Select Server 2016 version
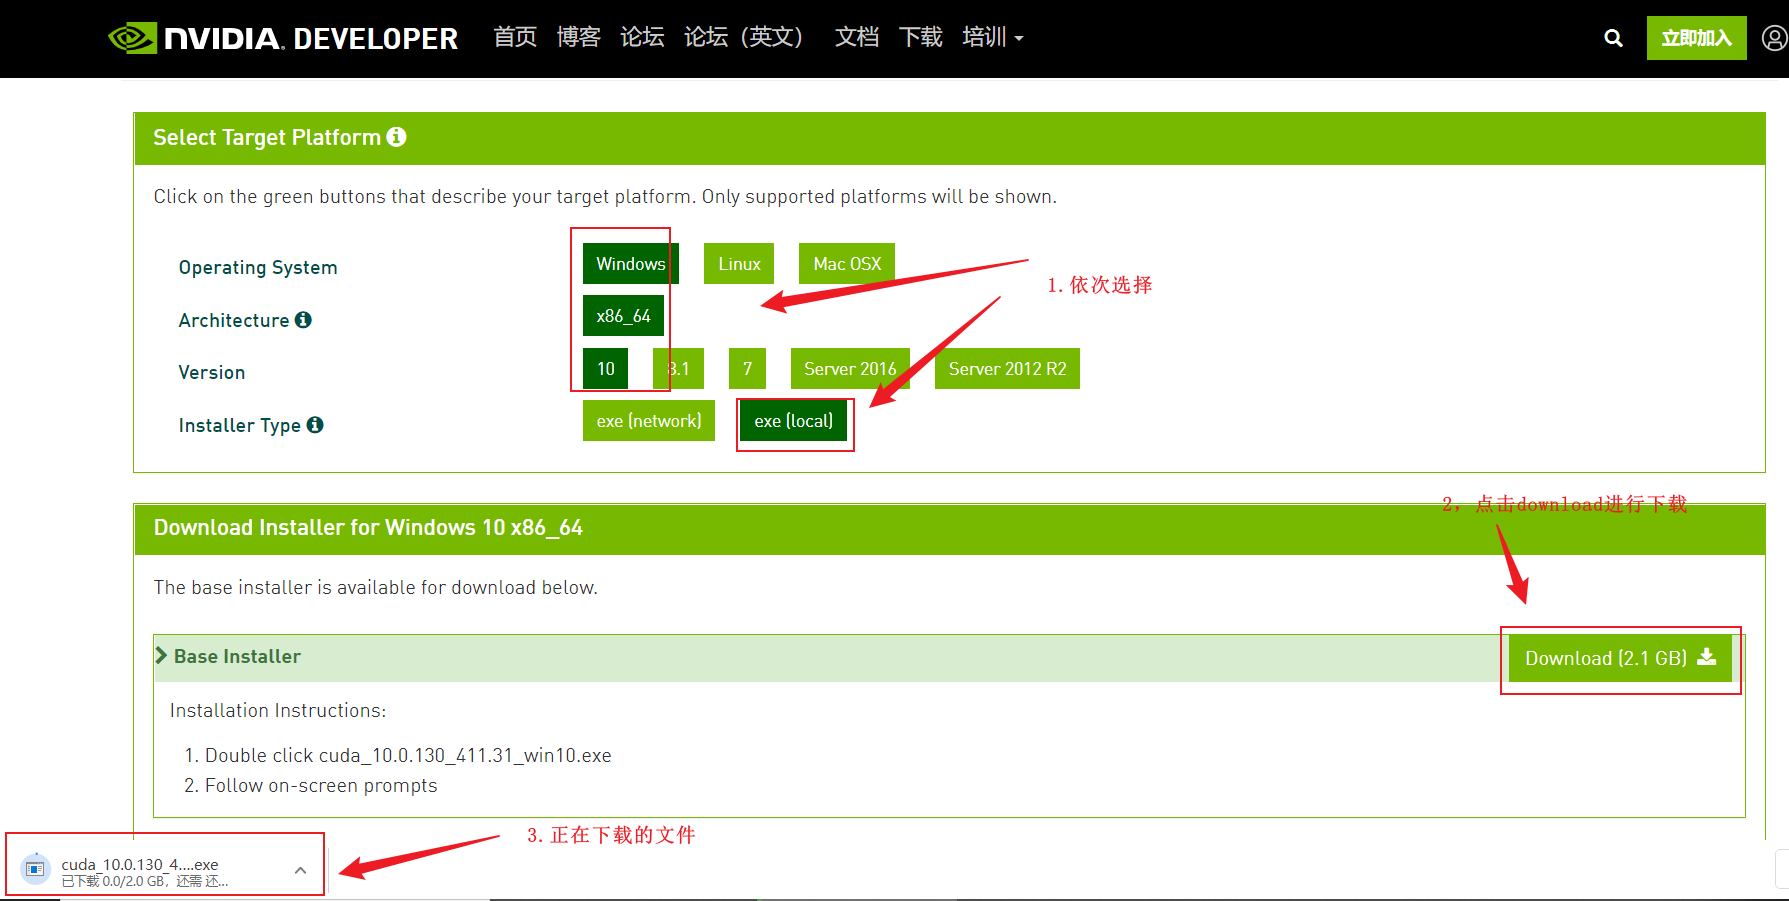 pos(850,369)
